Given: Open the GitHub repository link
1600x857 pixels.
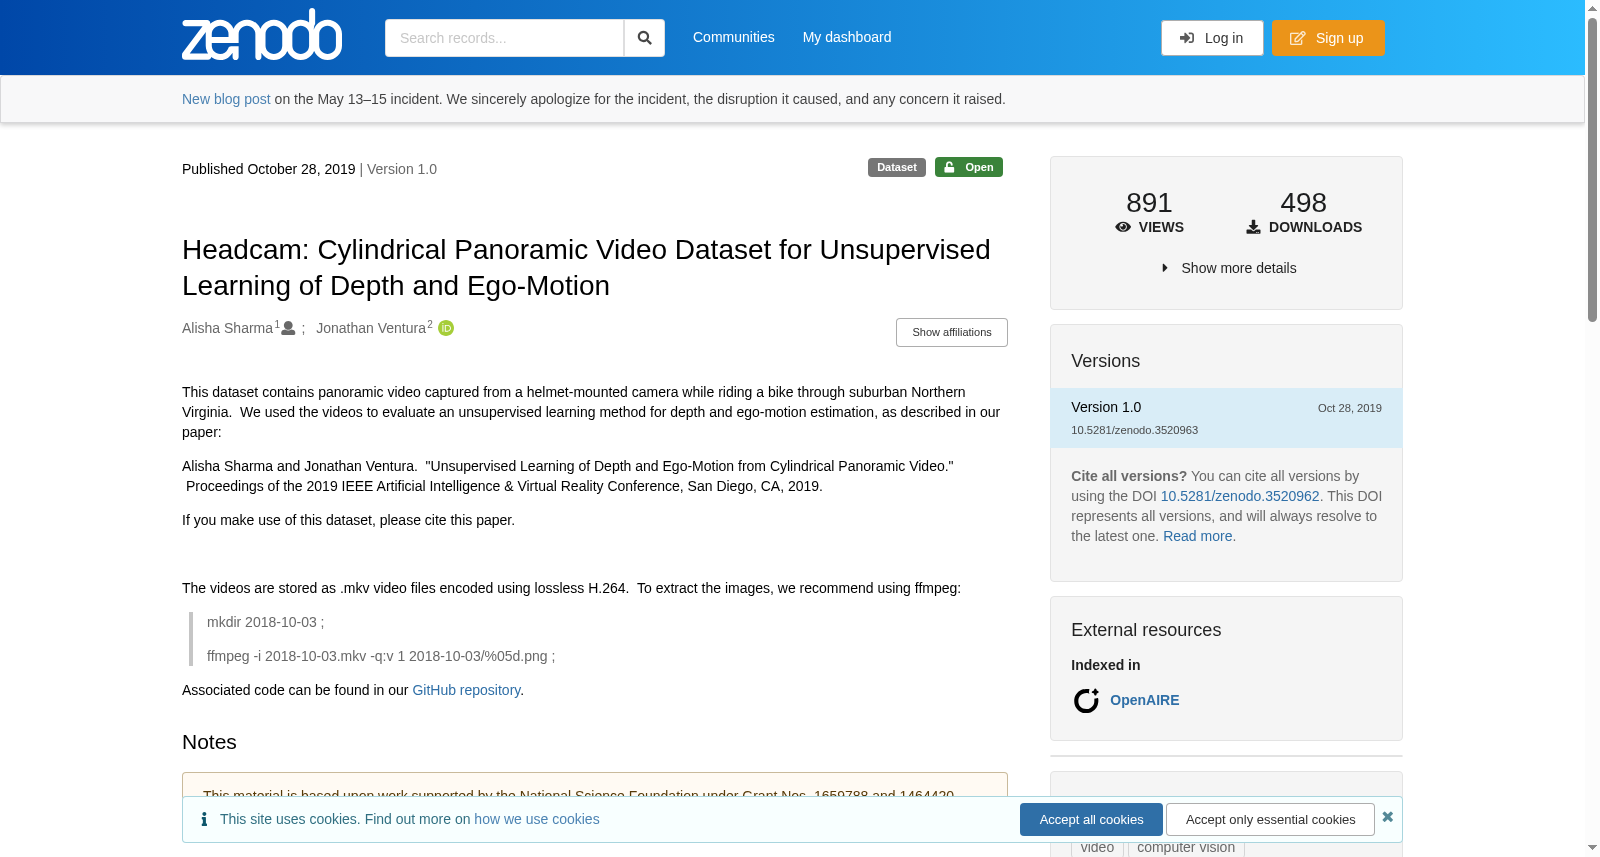Looking at the screenshot, I should [x=466, y=690].
